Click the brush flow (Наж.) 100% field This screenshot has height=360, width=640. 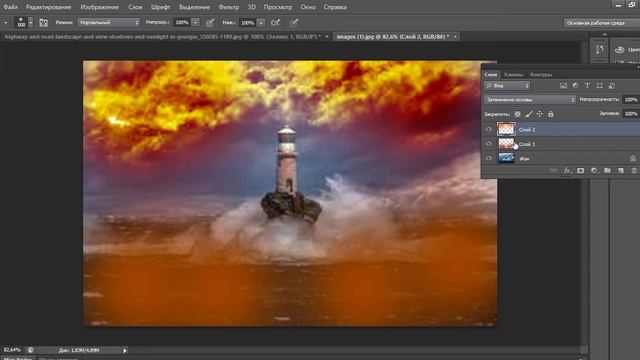tap(247, 23)
